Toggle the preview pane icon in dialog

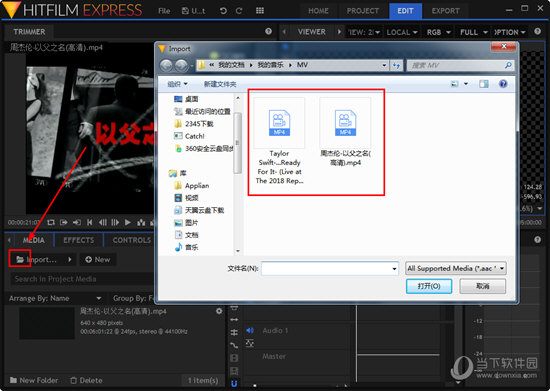tap(484, 84)
